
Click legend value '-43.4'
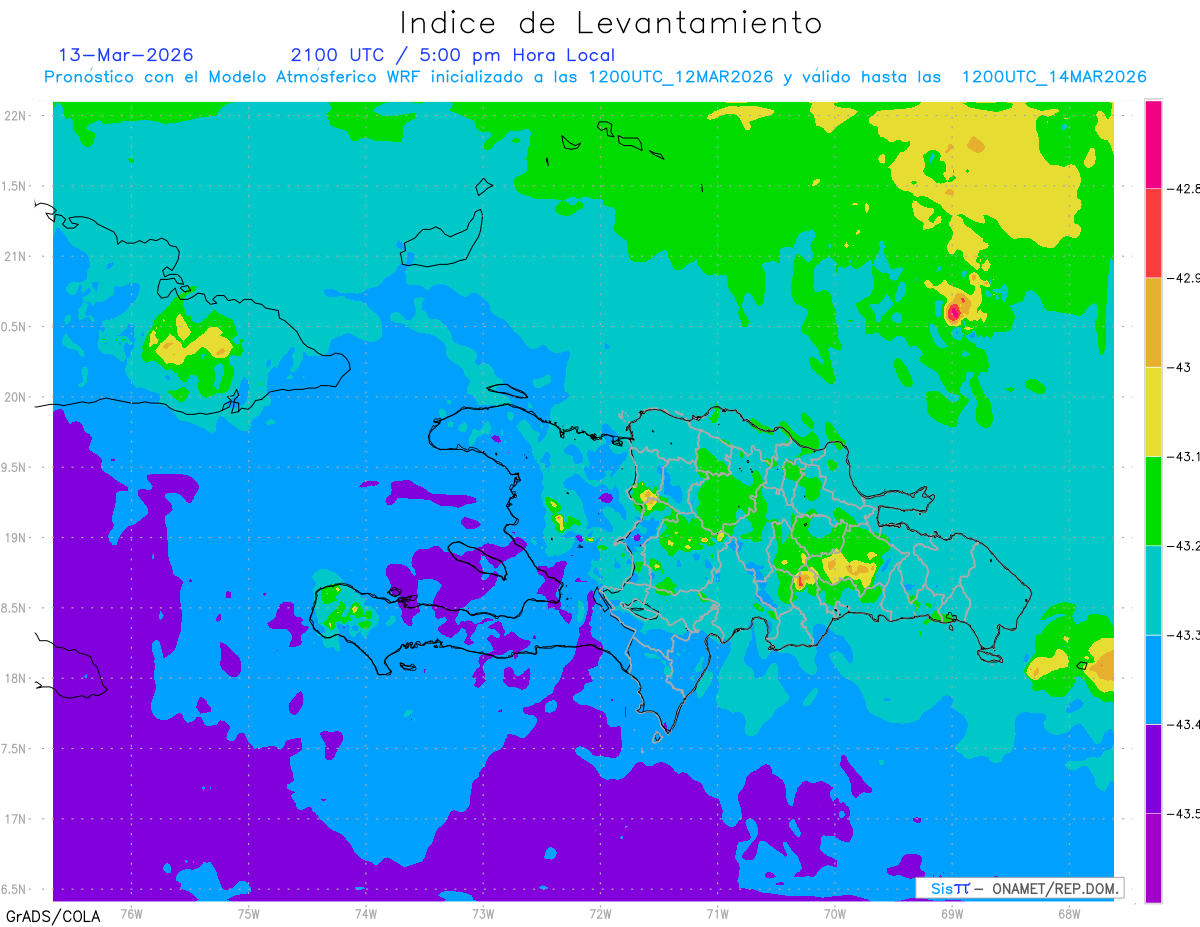pyautogui.click(x=1184, y=723)
